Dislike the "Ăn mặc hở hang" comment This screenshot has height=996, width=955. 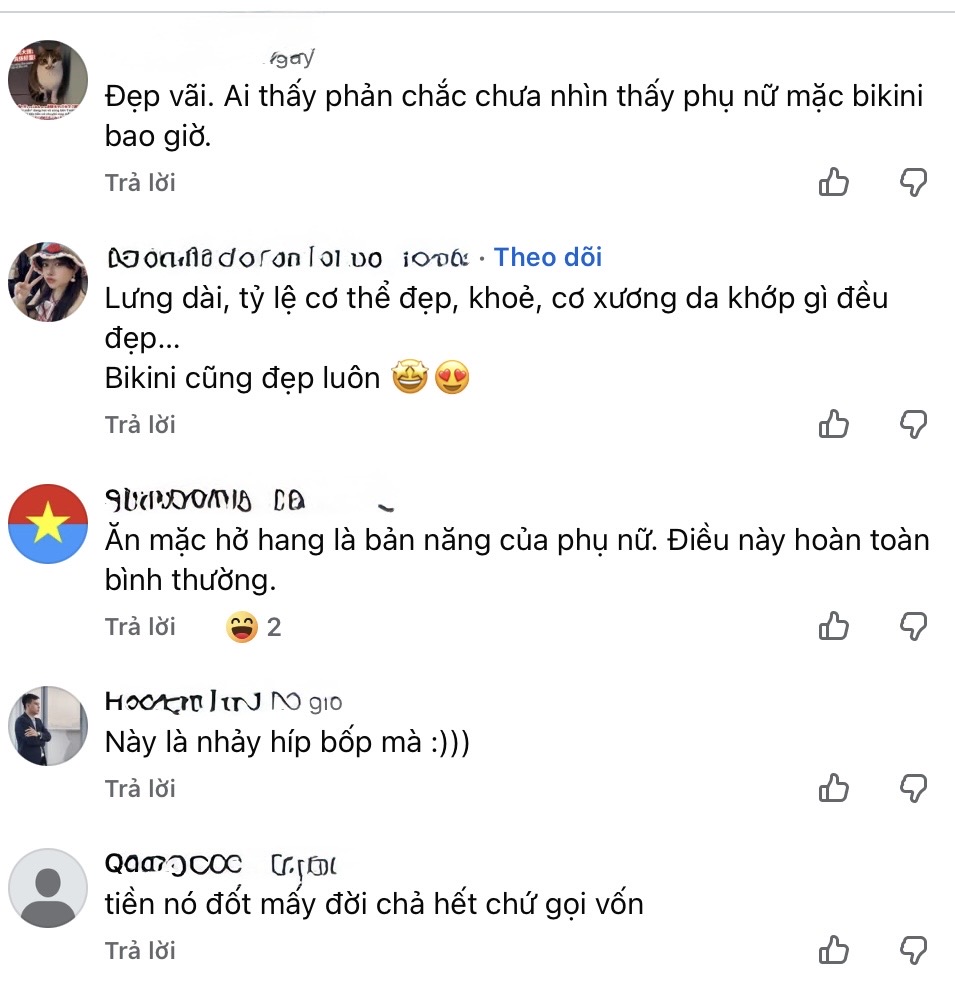[x=914, y=626]
